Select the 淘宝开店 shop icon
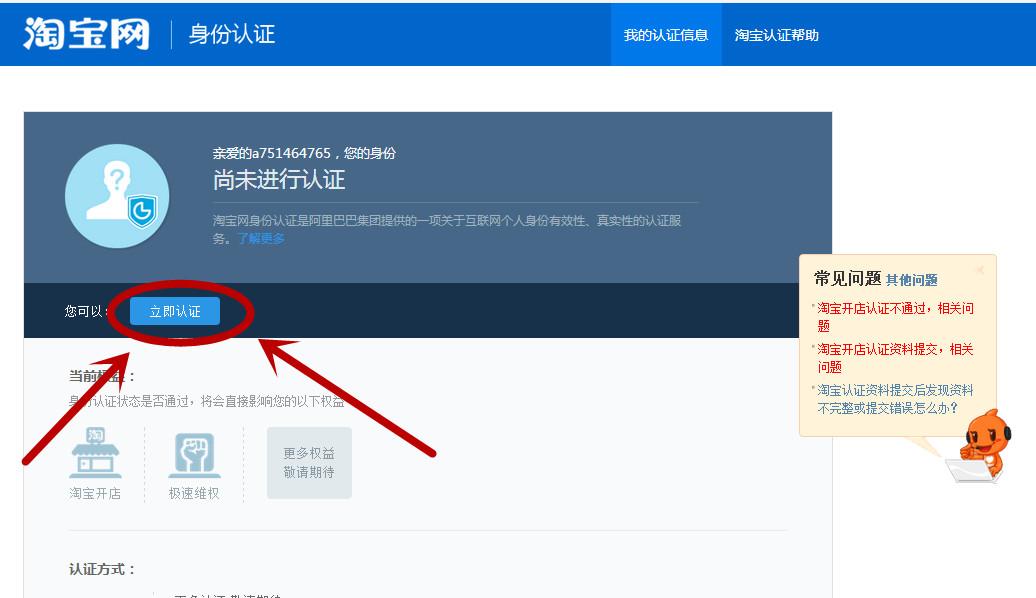The height and width of the screenshot is (598, 1036). pos(95,453)
